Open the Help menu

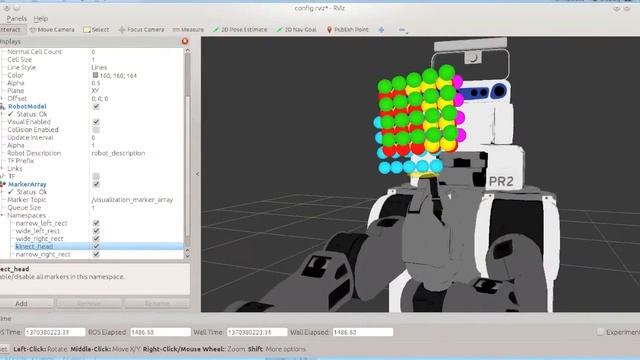click(x=40, y=19)
